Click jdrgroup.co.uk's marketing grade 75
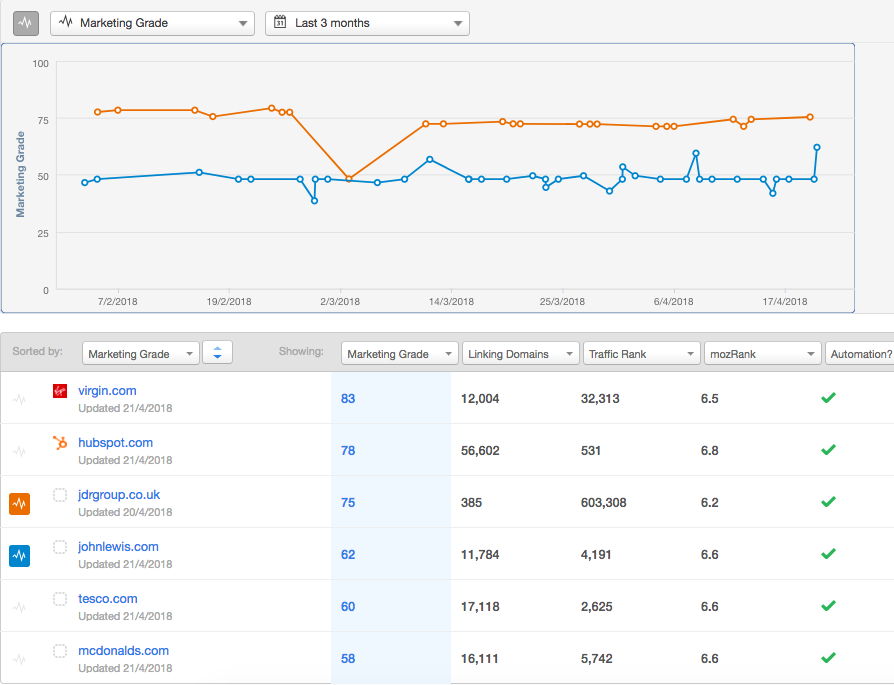Screen dimensions: 894x685 coord(348,502)
